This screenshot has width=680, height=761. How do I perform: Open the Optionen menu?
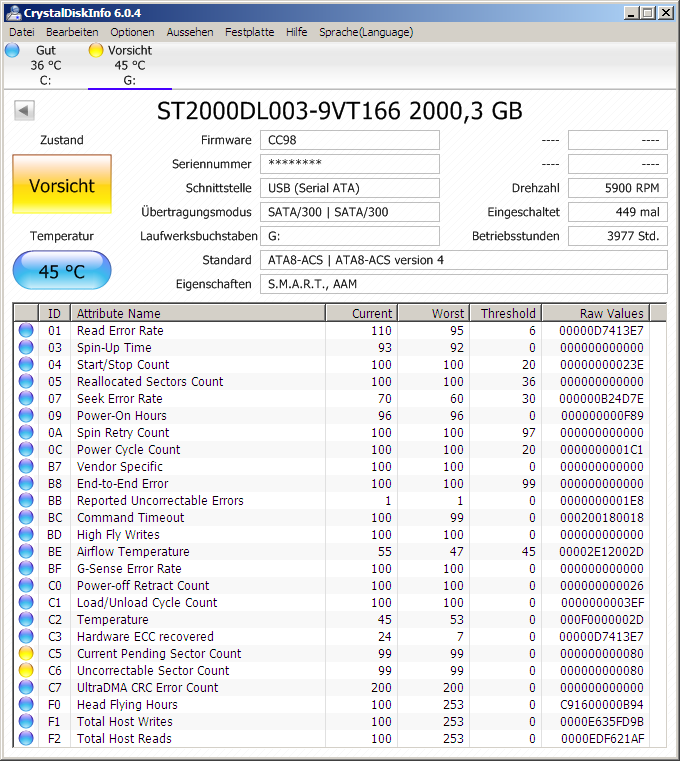tap(132, 32)
